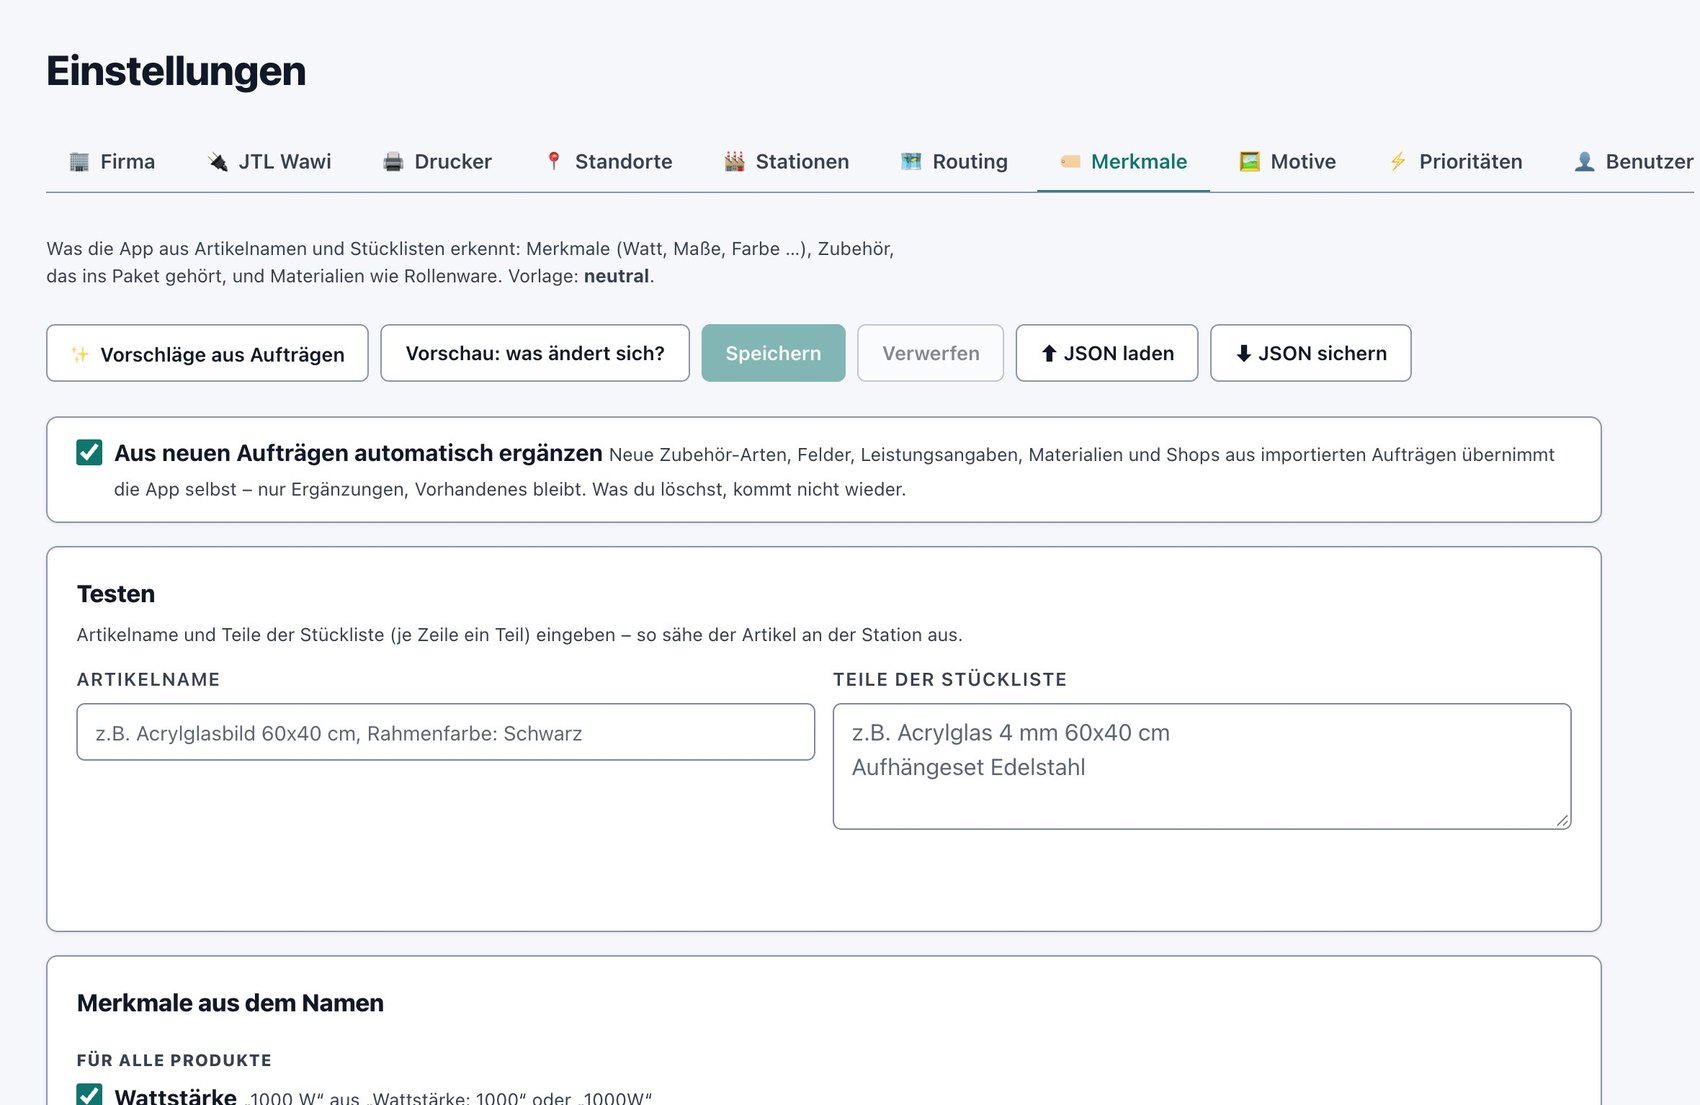Click into the Teile der Stückliste textarea
This screenshot has width=1700, height=1105.
tap(1202, 766)
